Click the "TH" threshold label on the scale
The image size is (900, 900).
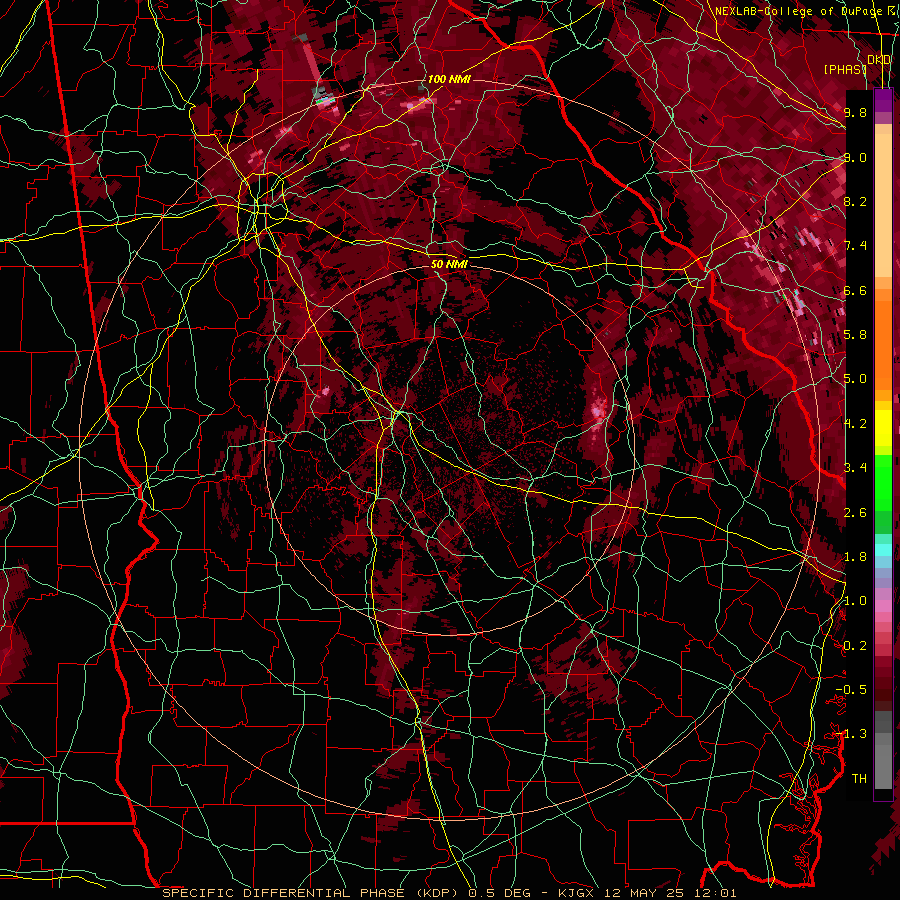click(859, 779)
